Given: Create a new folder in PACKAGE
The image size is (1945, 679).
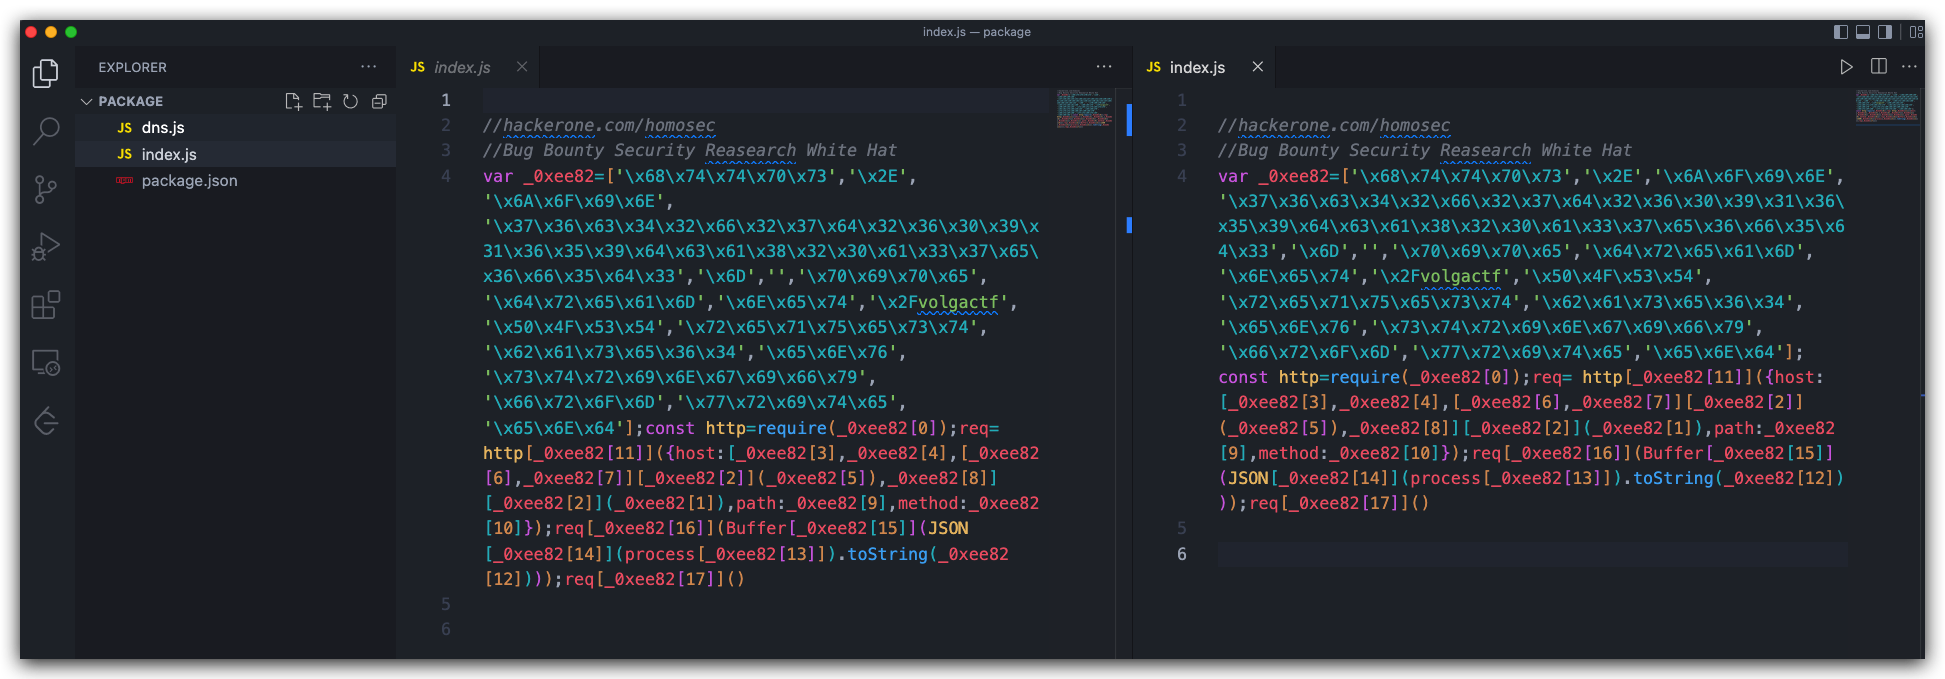Looking at the screenshot, I should pyautogui.click(x=322, y=101).
